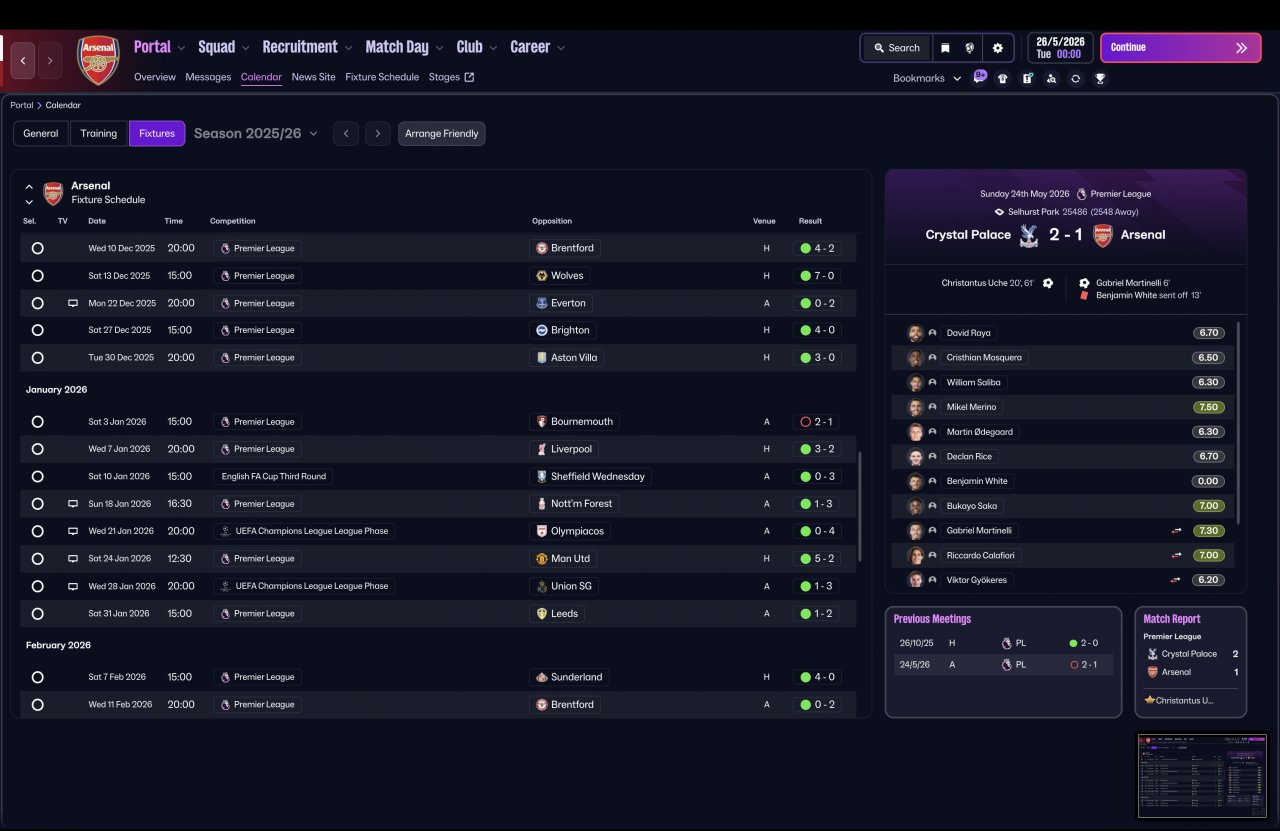Open the scouting magnifier shortcut icon
Image resolution: width=1280 pixels, height=831 pixels.
click(x=1051, y=78)
